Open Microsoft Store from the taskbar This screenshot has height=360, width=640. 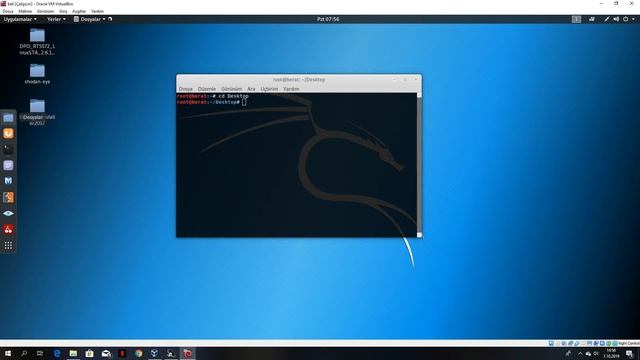pyautogui.click(x=89, y=353)
